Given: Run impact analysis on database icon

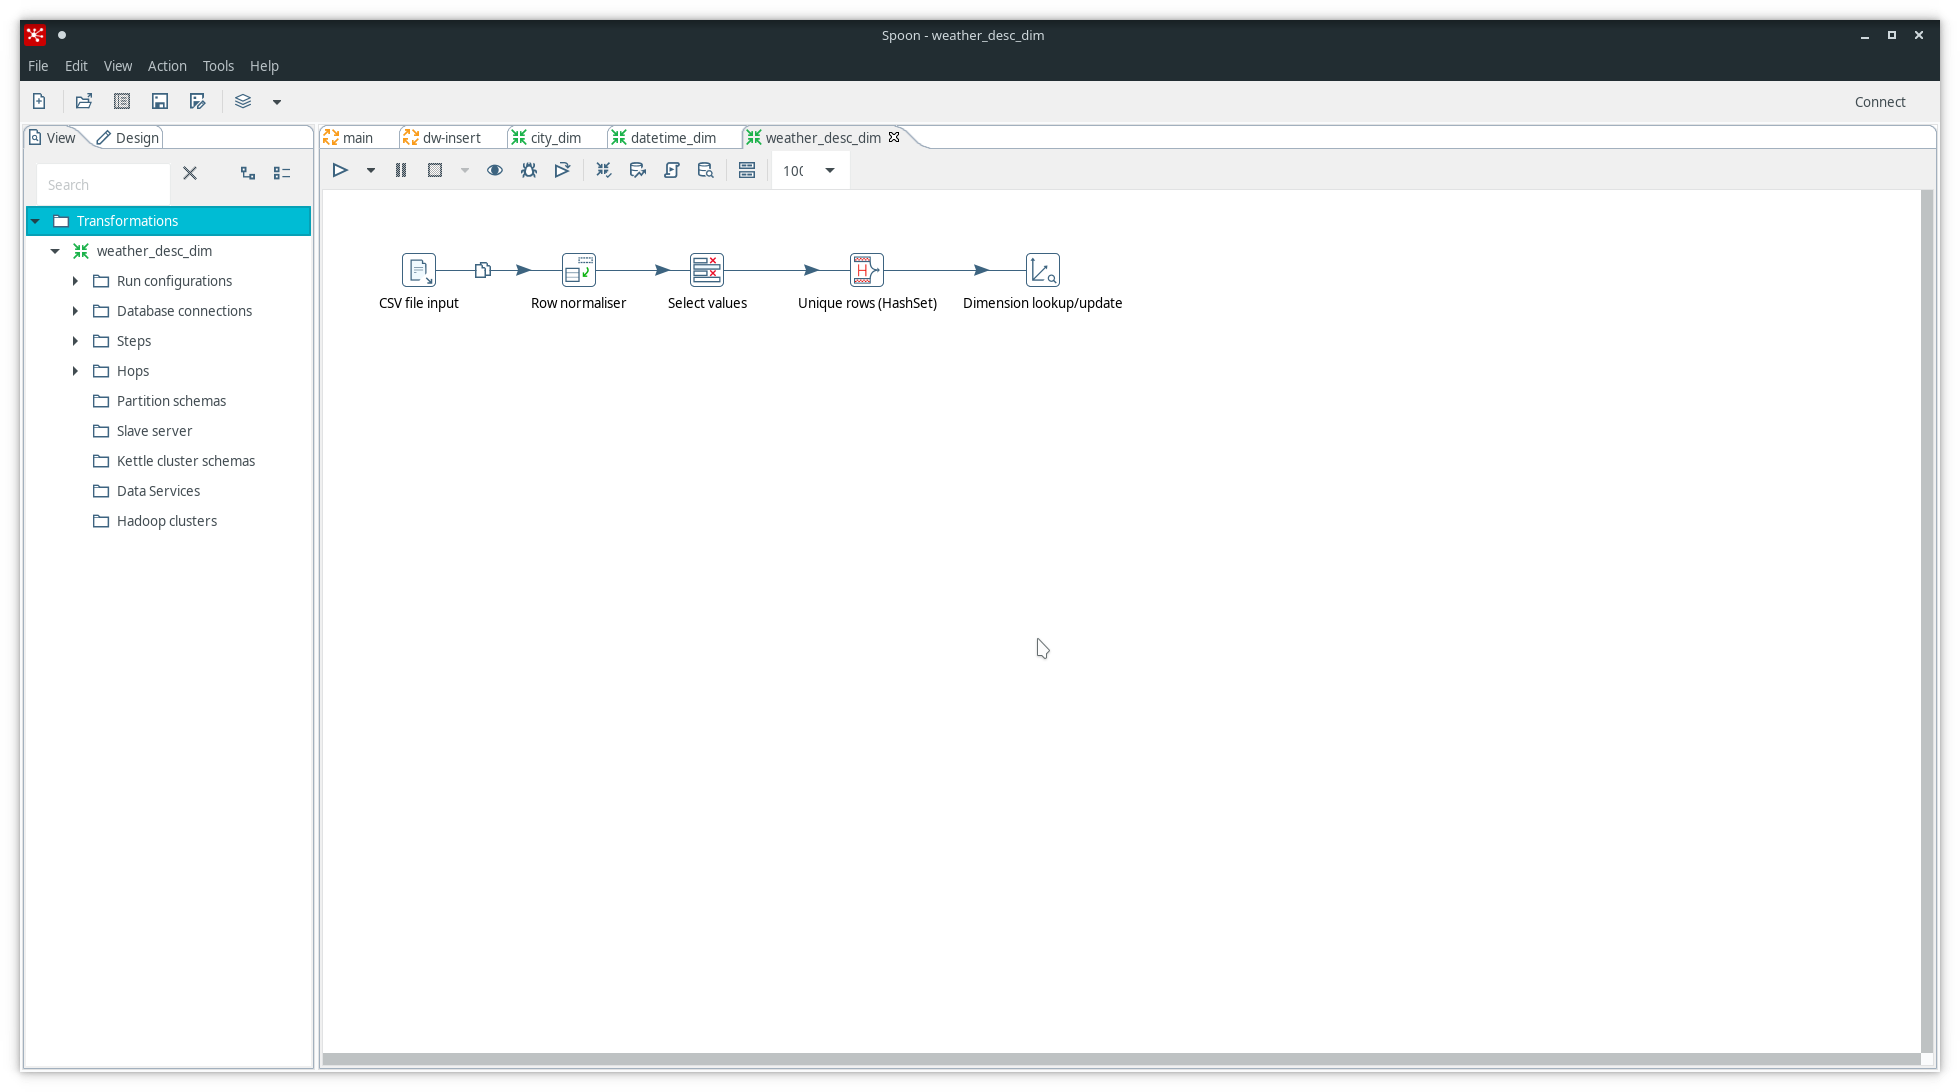Looking at the screenshot, I should coord(638,170).
